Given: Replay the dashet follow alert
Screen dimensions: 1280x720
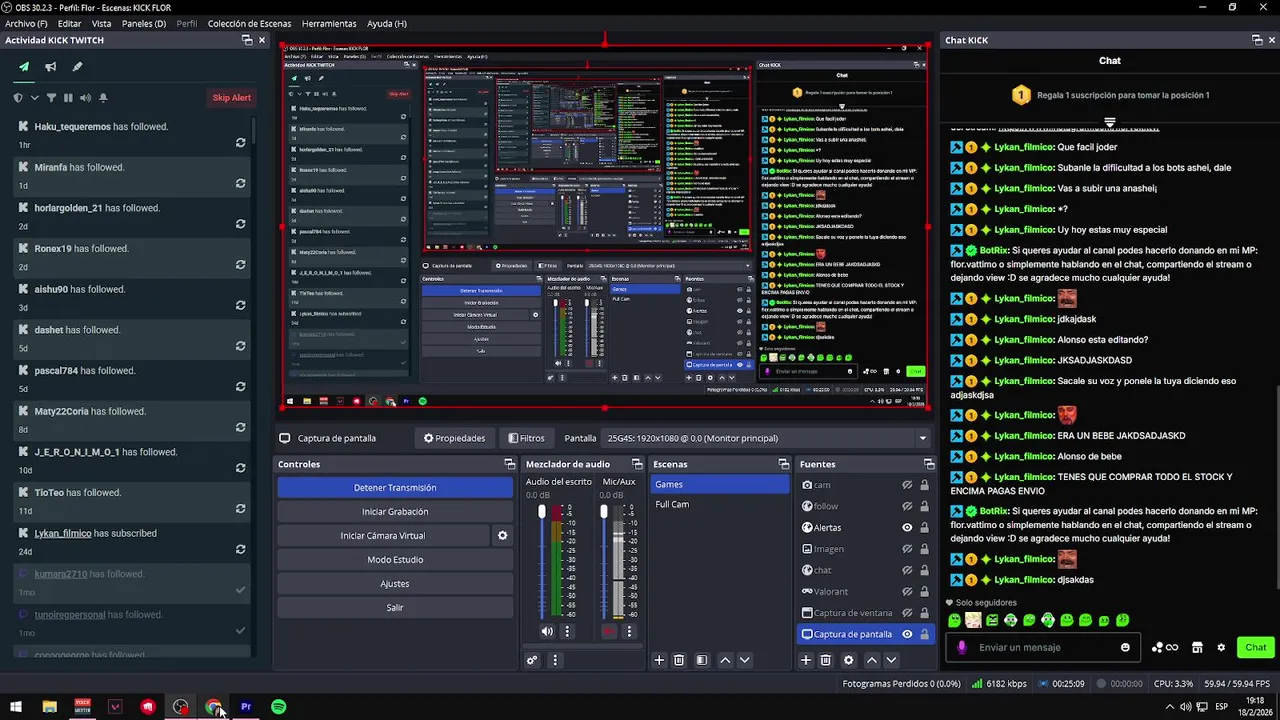Looking at the screenshot, I should [x=240, y=346].
